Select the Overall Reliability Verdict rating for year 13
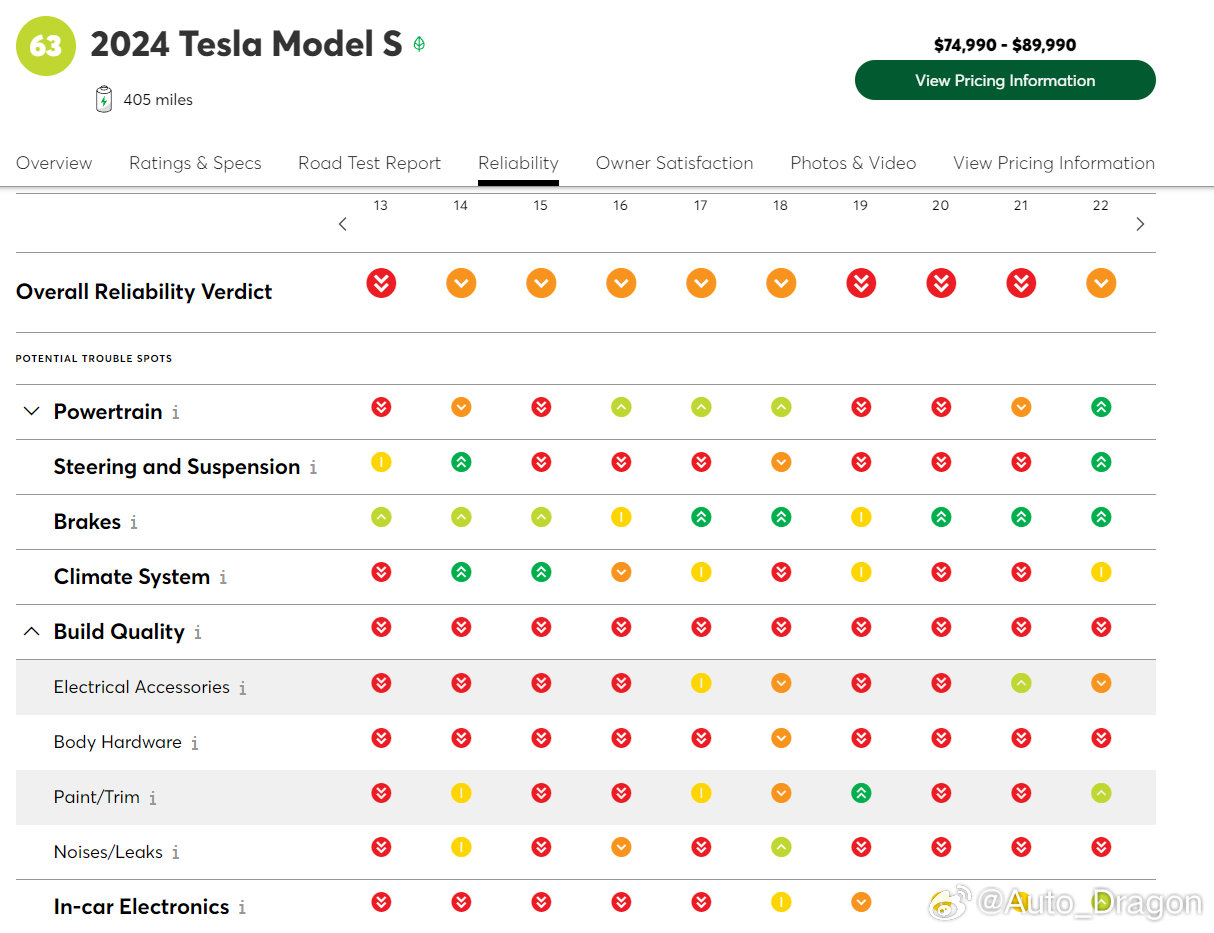The image size is (1214, 933). (x=381, y=283)
